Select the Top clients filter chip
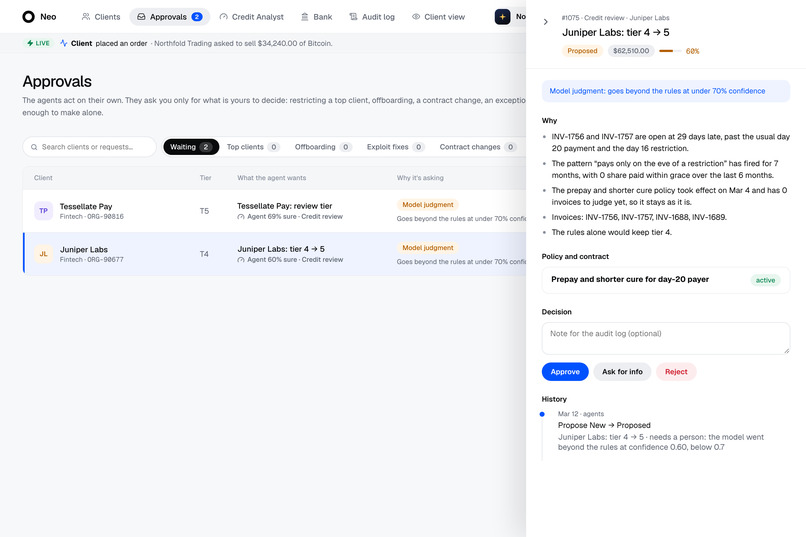806x537 pixels. (x=253, y=147)
